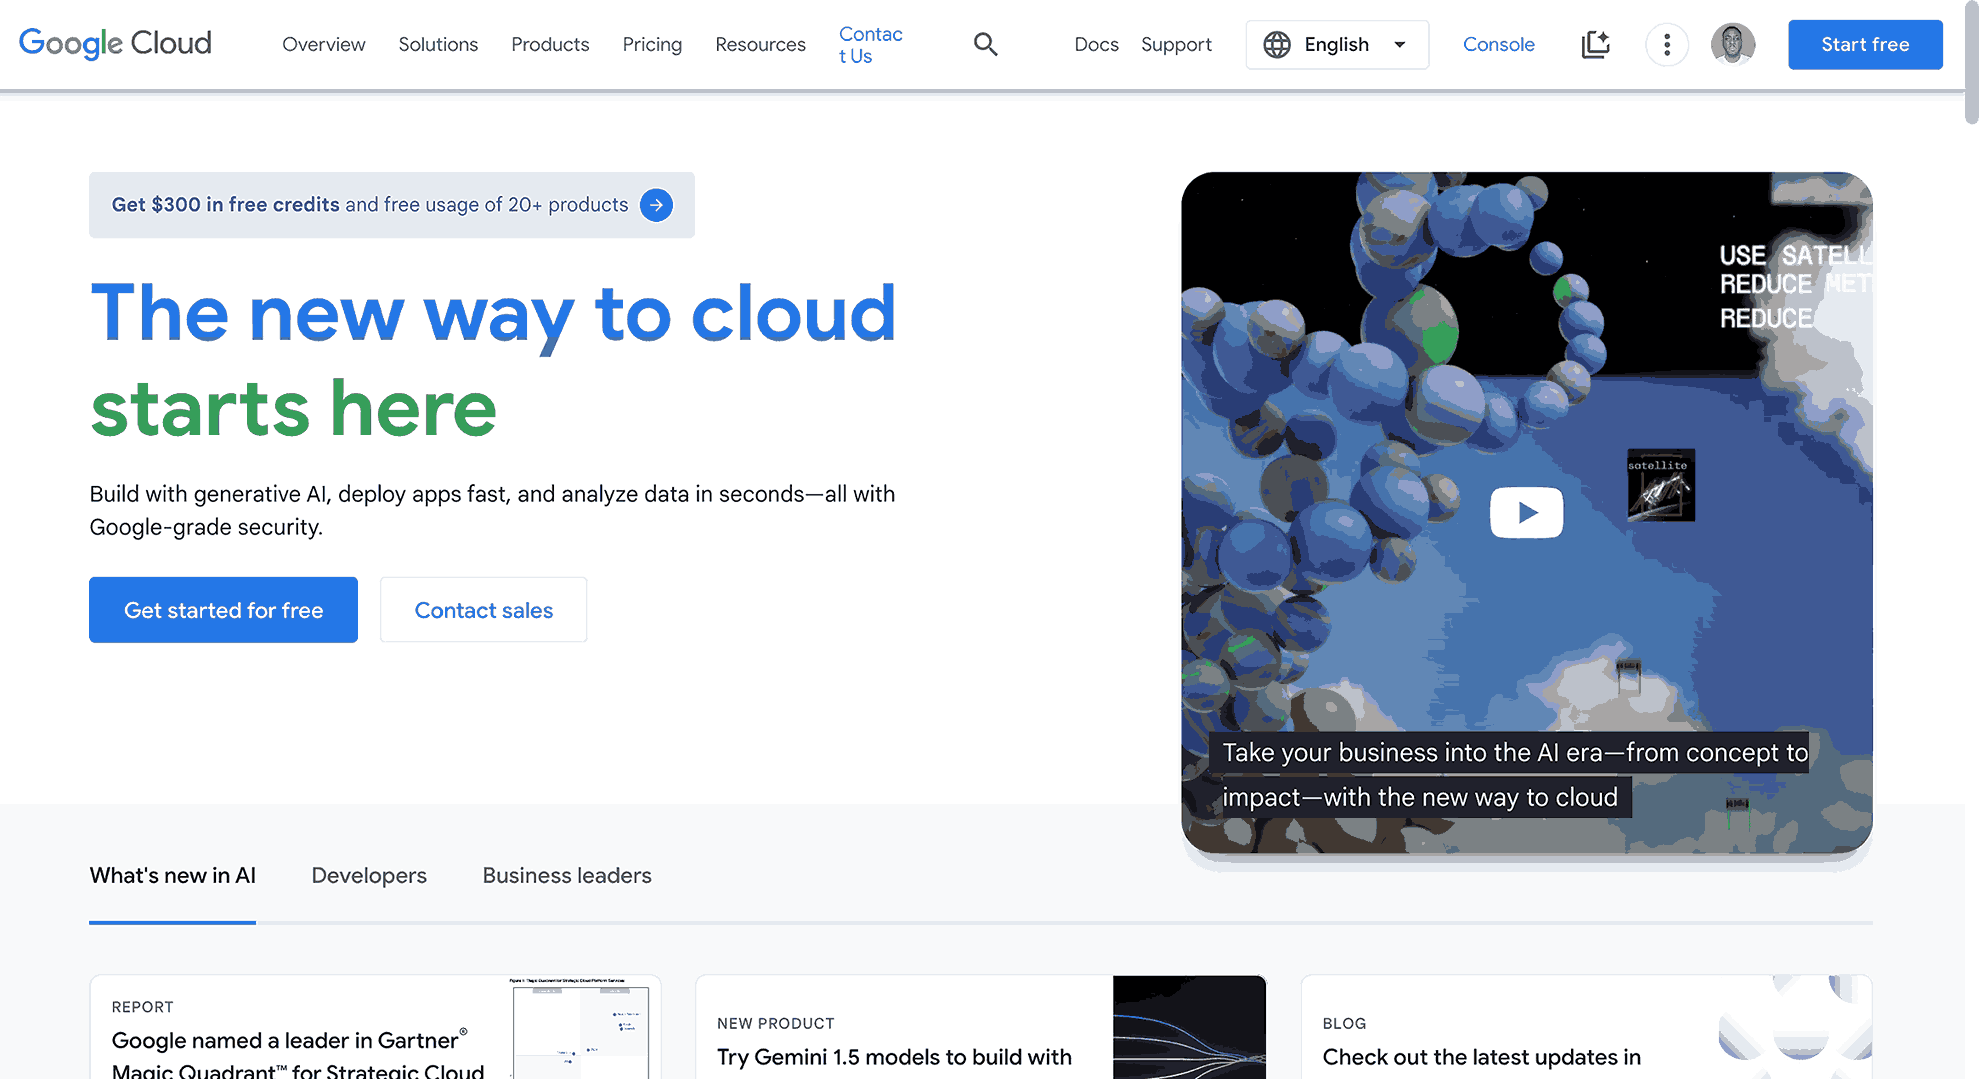Open the Products menu

point(550,44)
